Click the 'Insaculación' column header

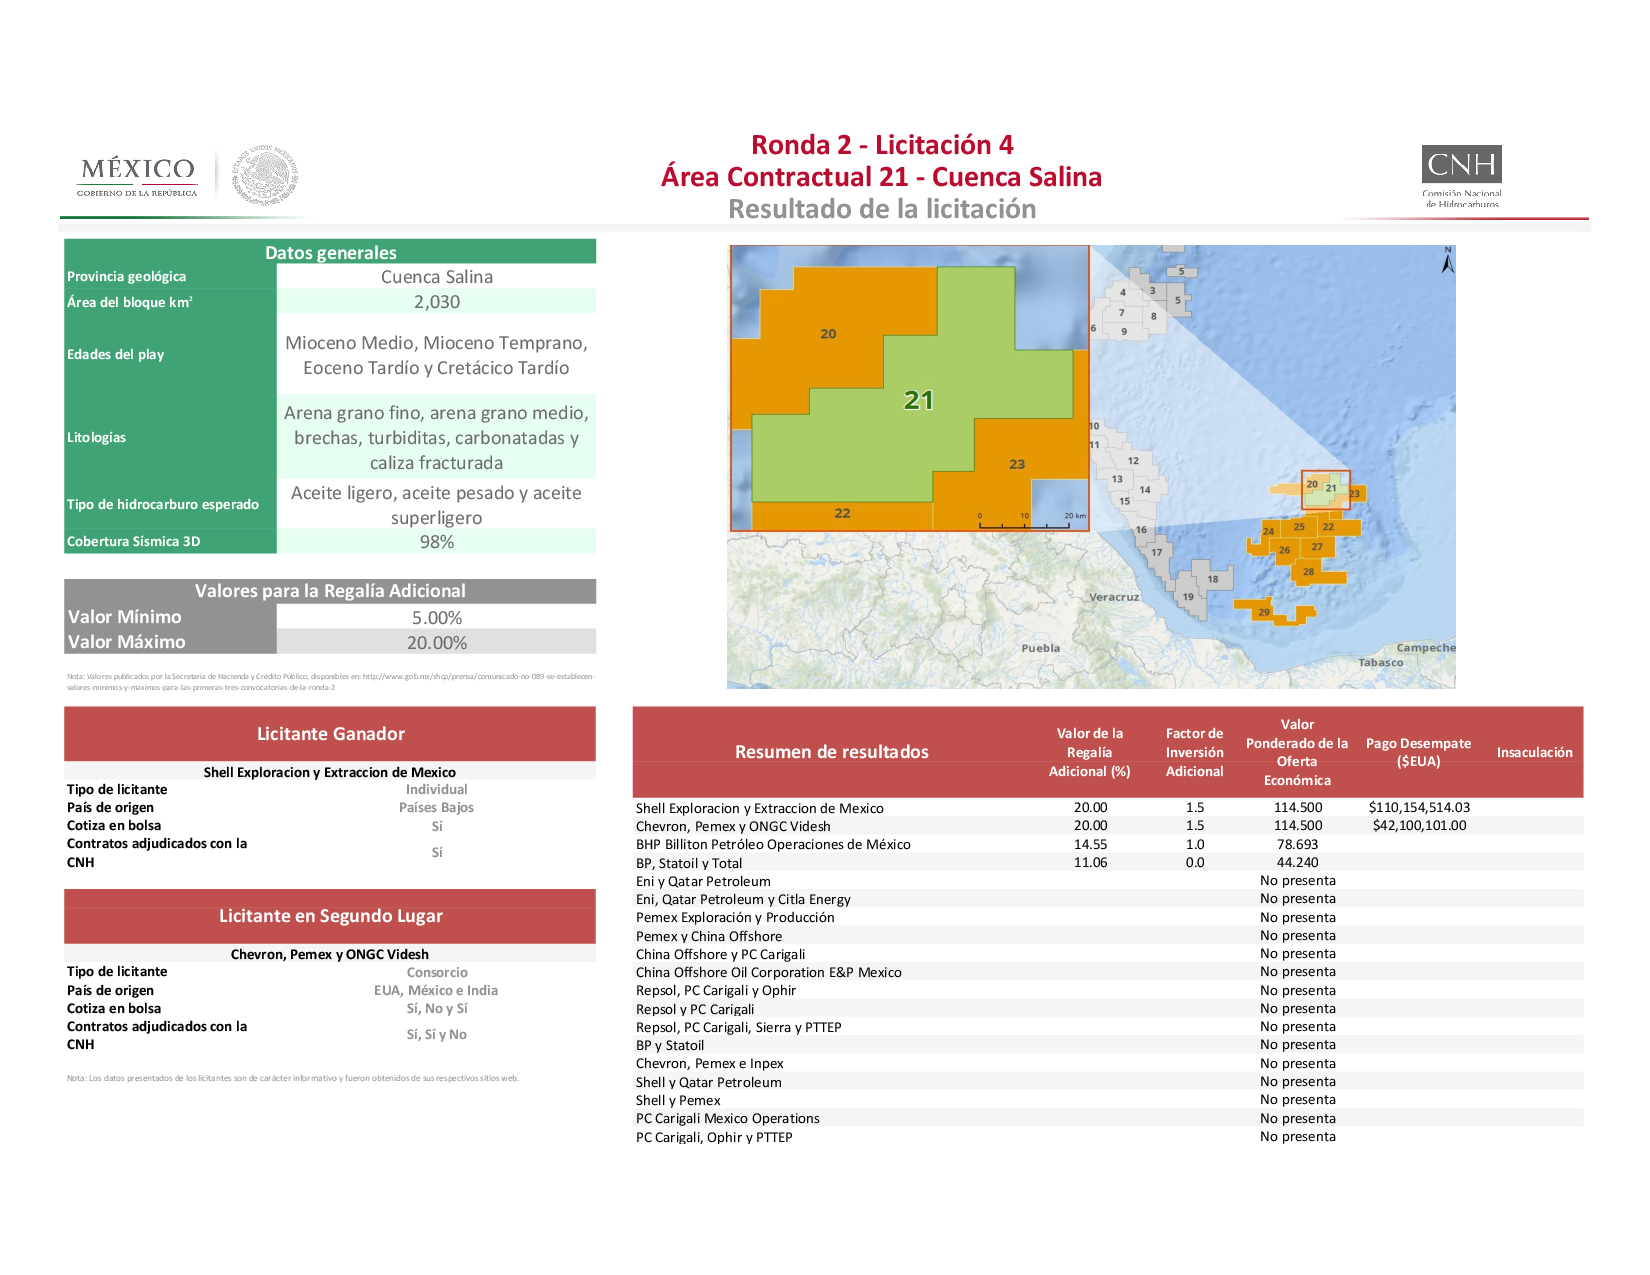pos(1535,752)
